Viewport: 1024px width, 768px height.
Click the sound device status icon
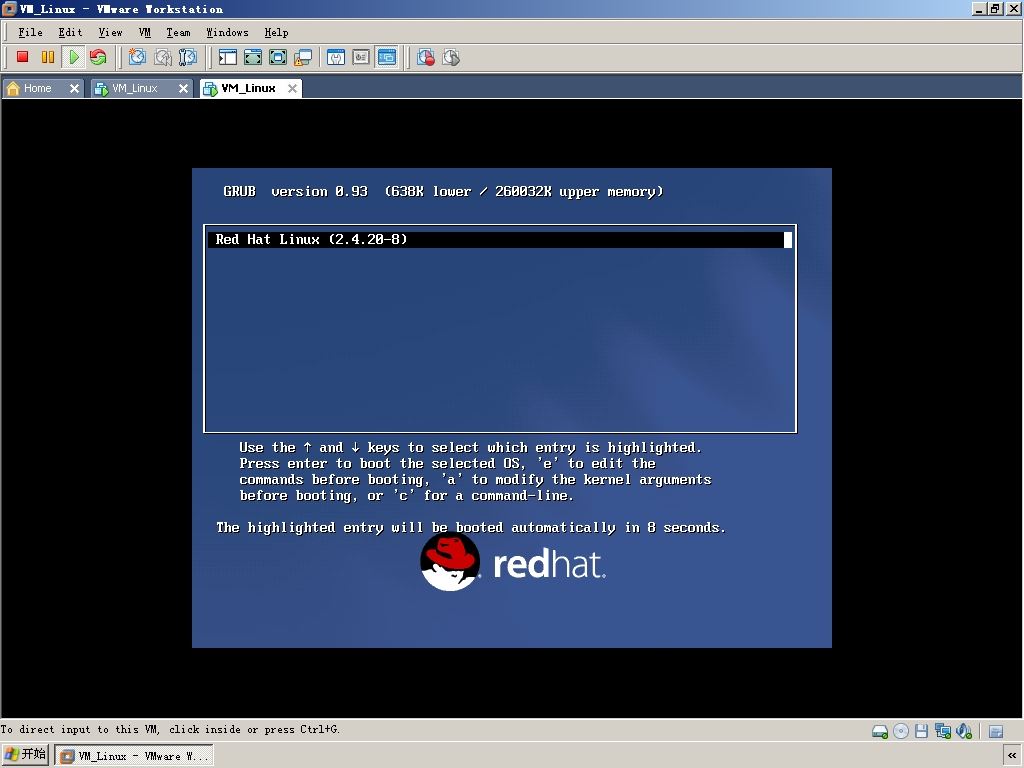(x=964, y=731)
